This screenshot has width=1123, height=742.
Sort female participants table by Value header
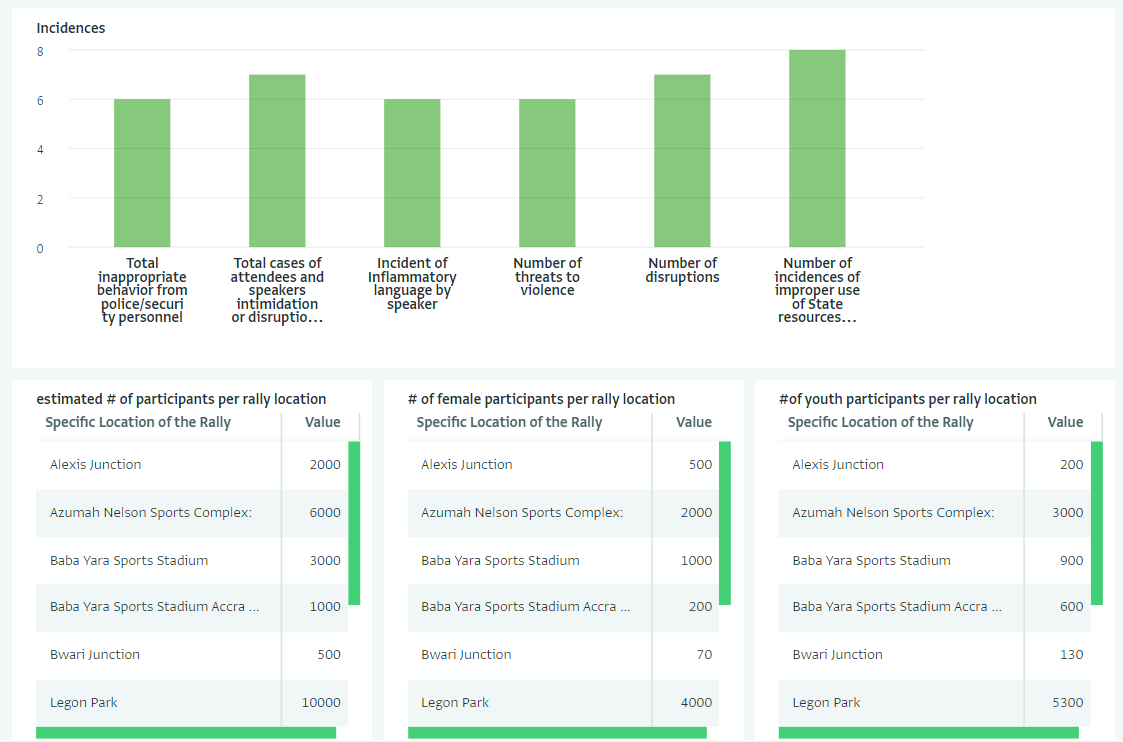(x=694, y=422)
